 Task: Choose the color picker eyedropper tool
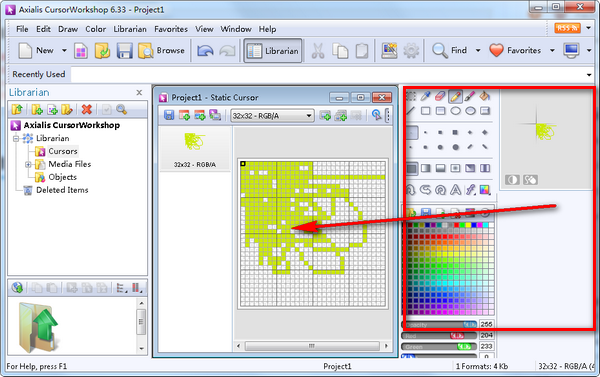point(425,96)
